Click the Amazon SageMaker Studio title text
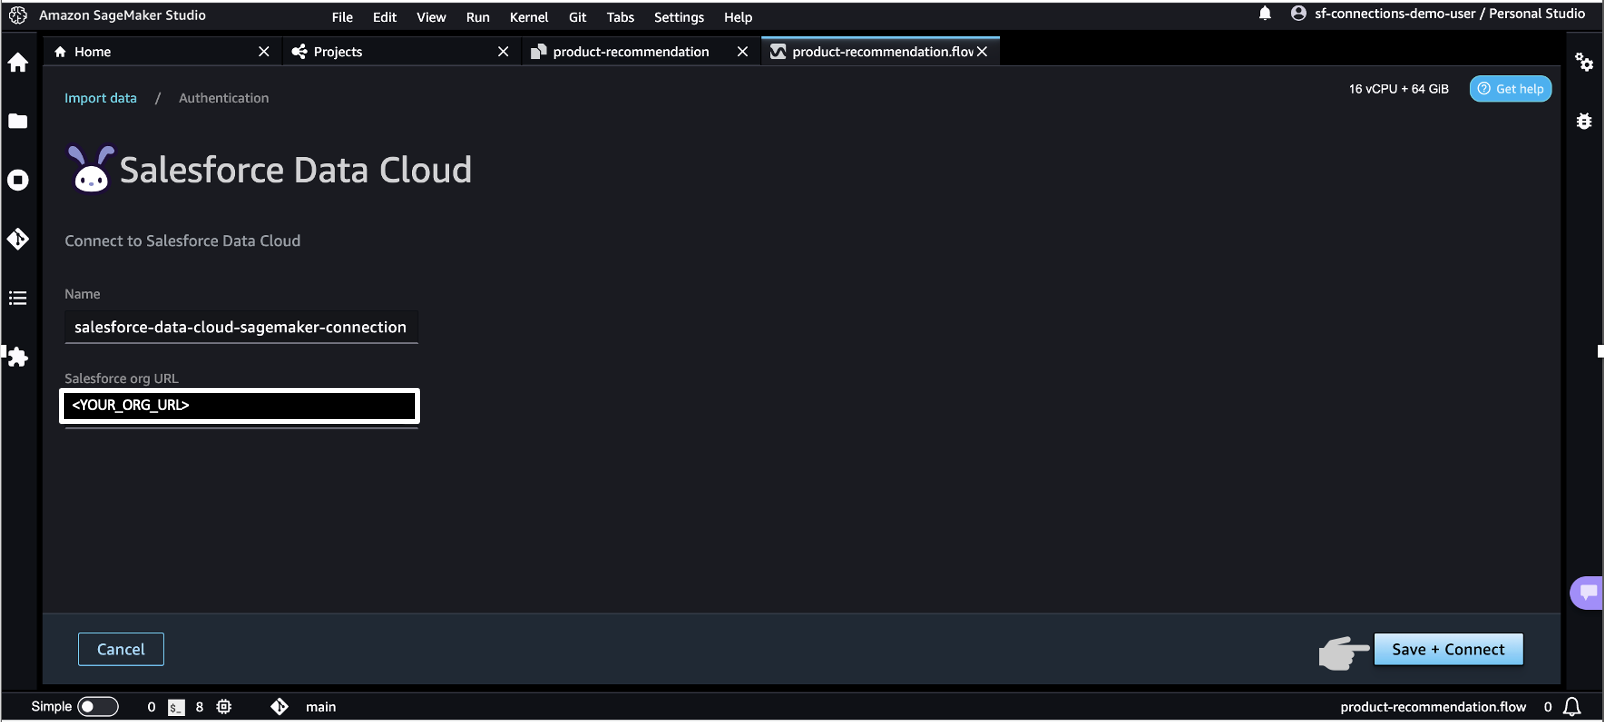This screenshot has height=722, width=1604. pos(123,15)
